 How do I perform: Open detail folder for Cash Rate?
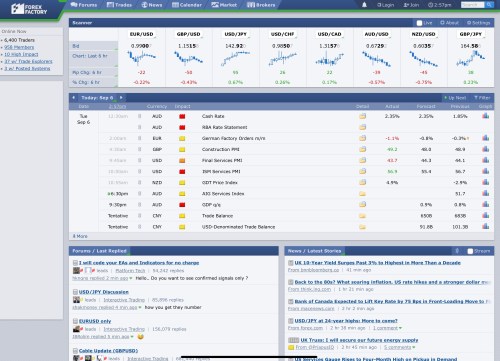click(x=362, y=116)
